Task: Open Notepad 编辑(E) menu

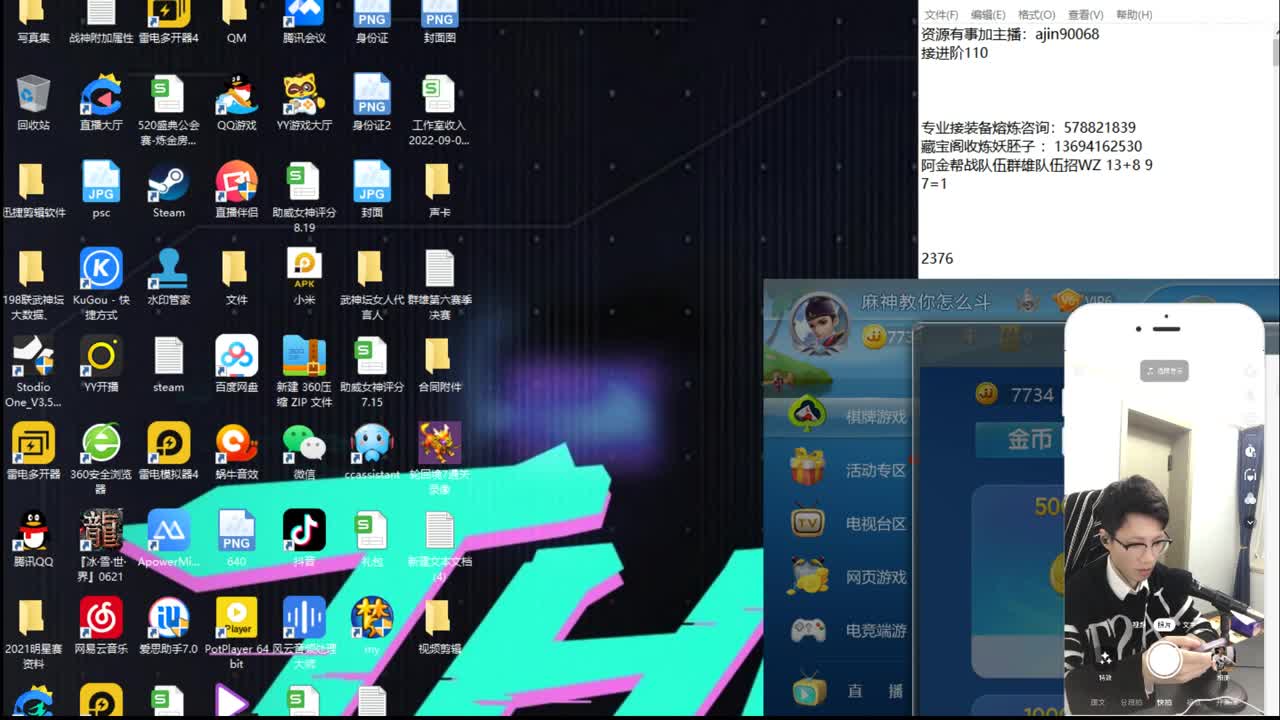Action: pyautogui.click(x=987, y=15)
